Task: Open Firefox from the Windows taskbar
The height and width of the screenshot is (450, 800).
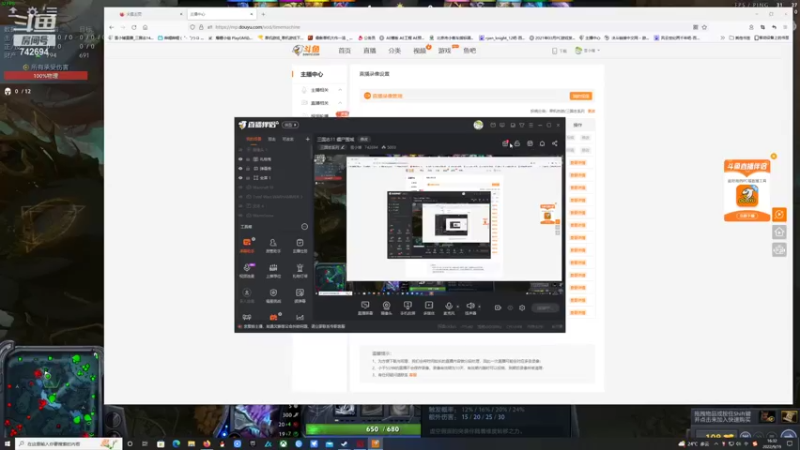Action: click(207, 444)
